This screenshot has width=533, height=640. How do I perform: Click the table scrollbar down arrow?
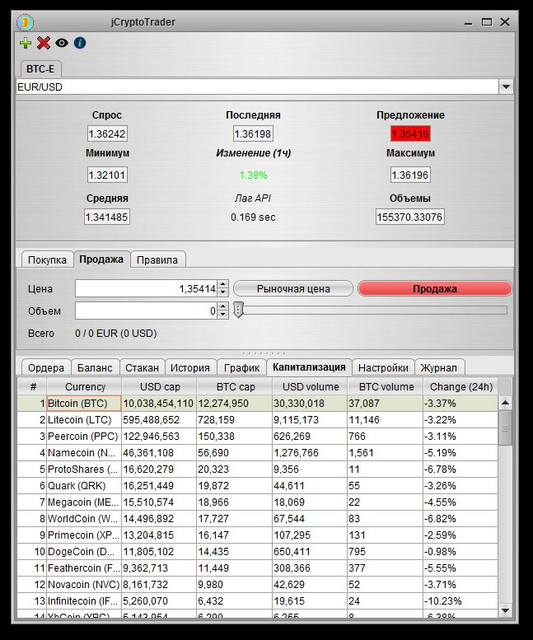click(x=505, y=611)
